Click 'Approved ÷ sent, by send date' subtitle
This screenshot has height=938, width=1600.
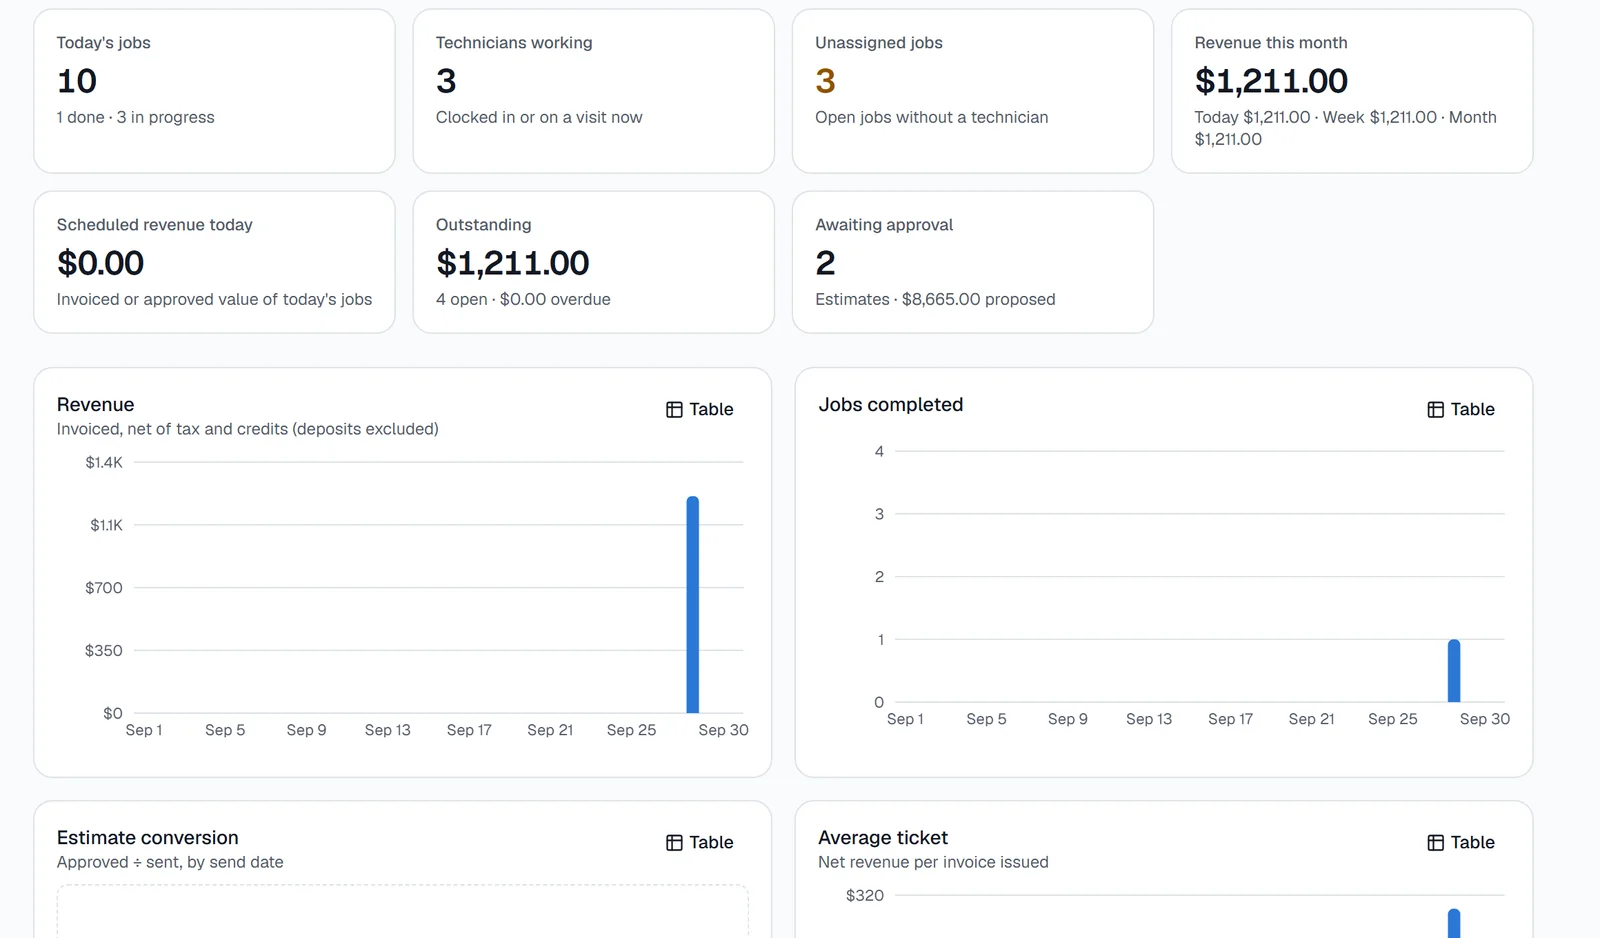point(170,862)
